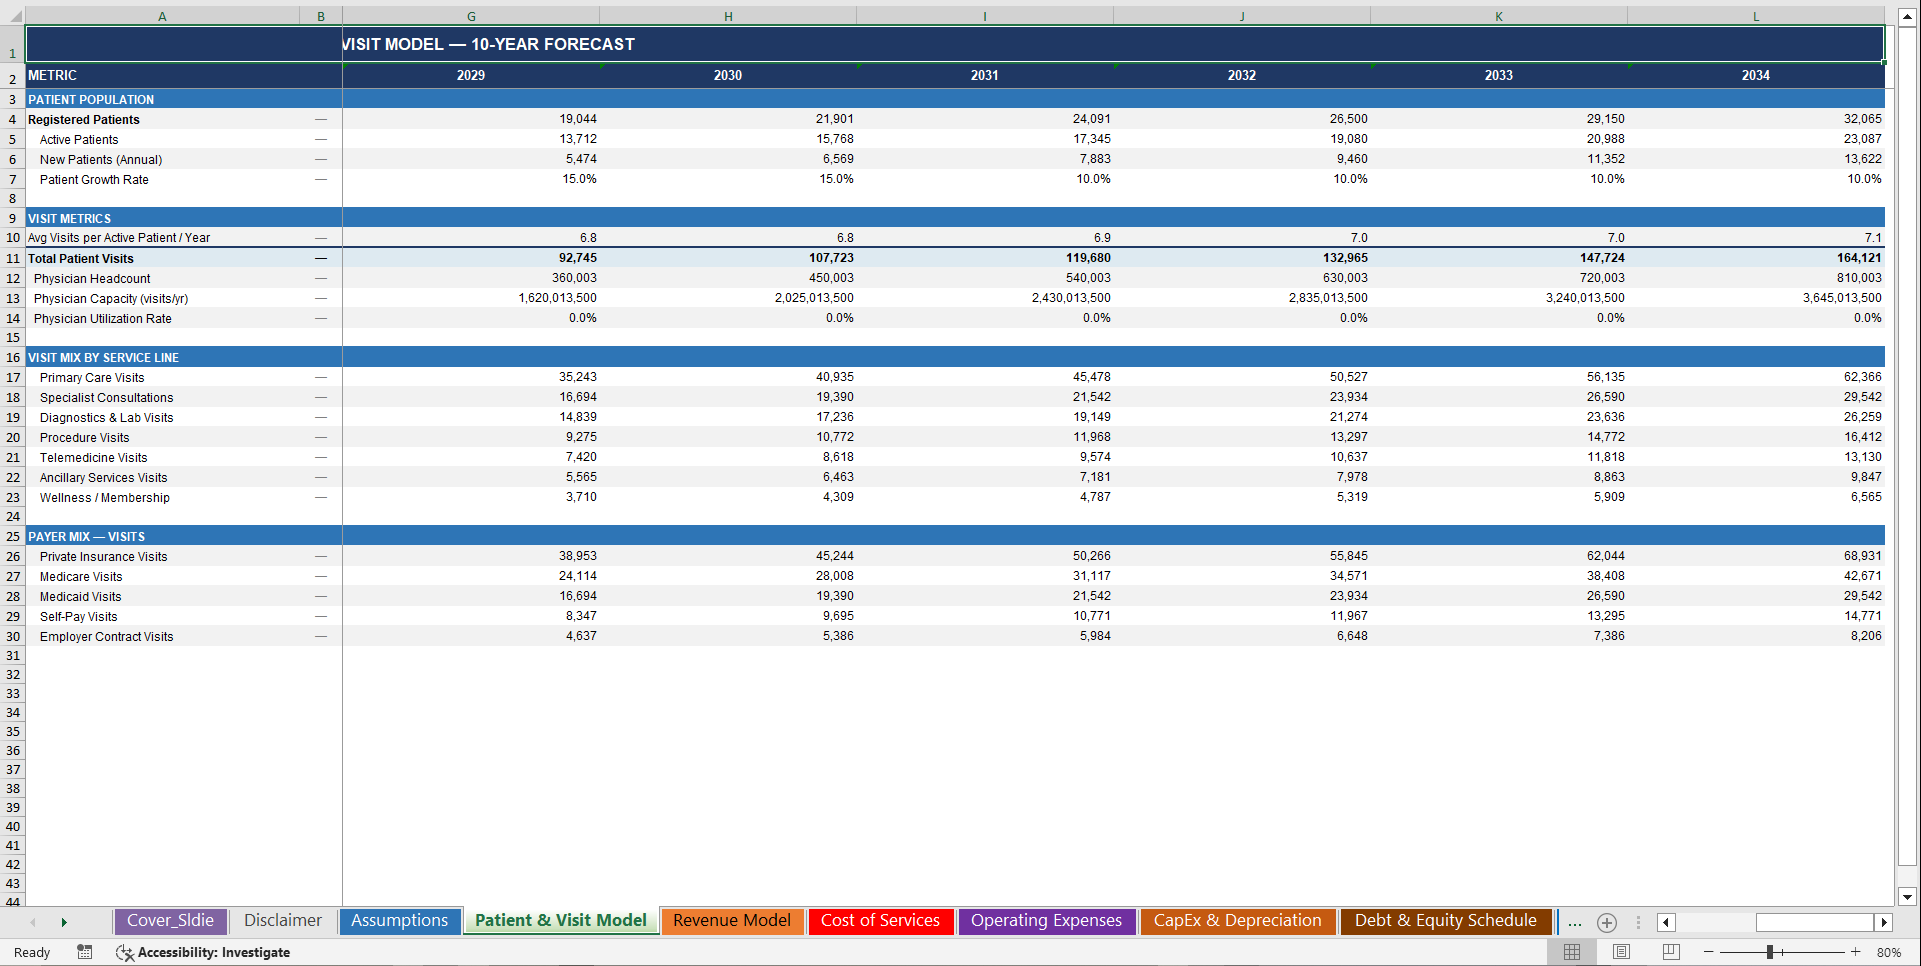Select column K by its header
The width and height of the screenshot is (1921, 966).
pyautogui.click(x=1499, y=15)
